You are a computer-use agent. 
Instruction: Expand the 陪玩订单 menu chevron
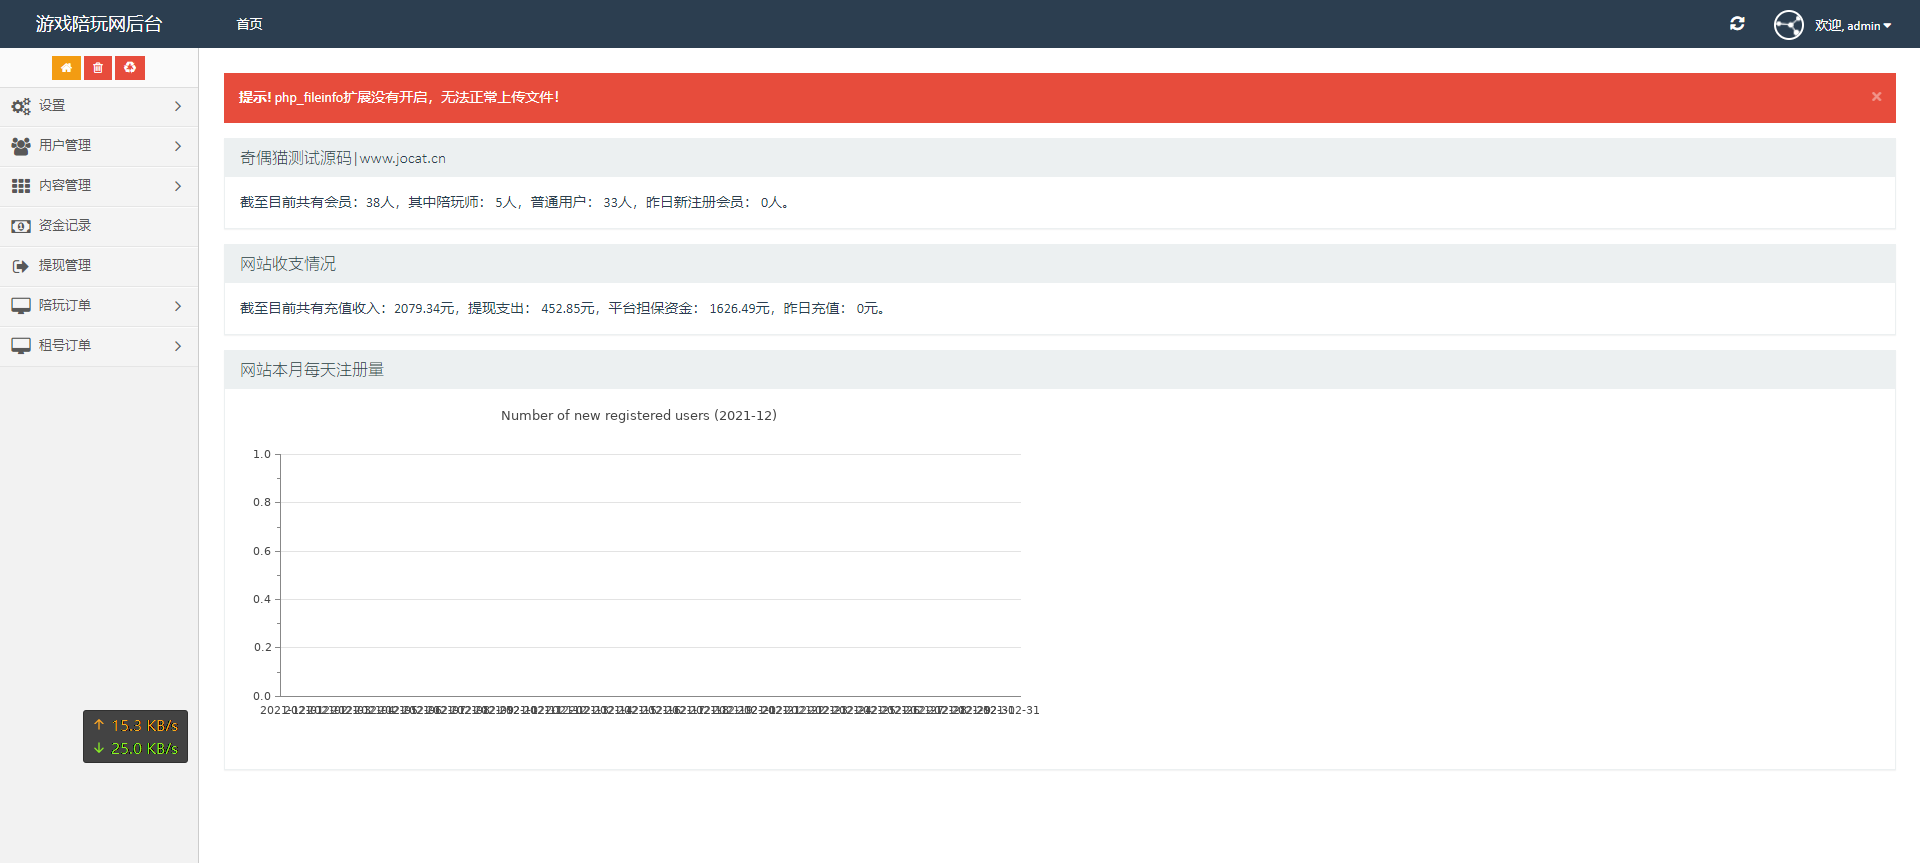tap(178, 306)
